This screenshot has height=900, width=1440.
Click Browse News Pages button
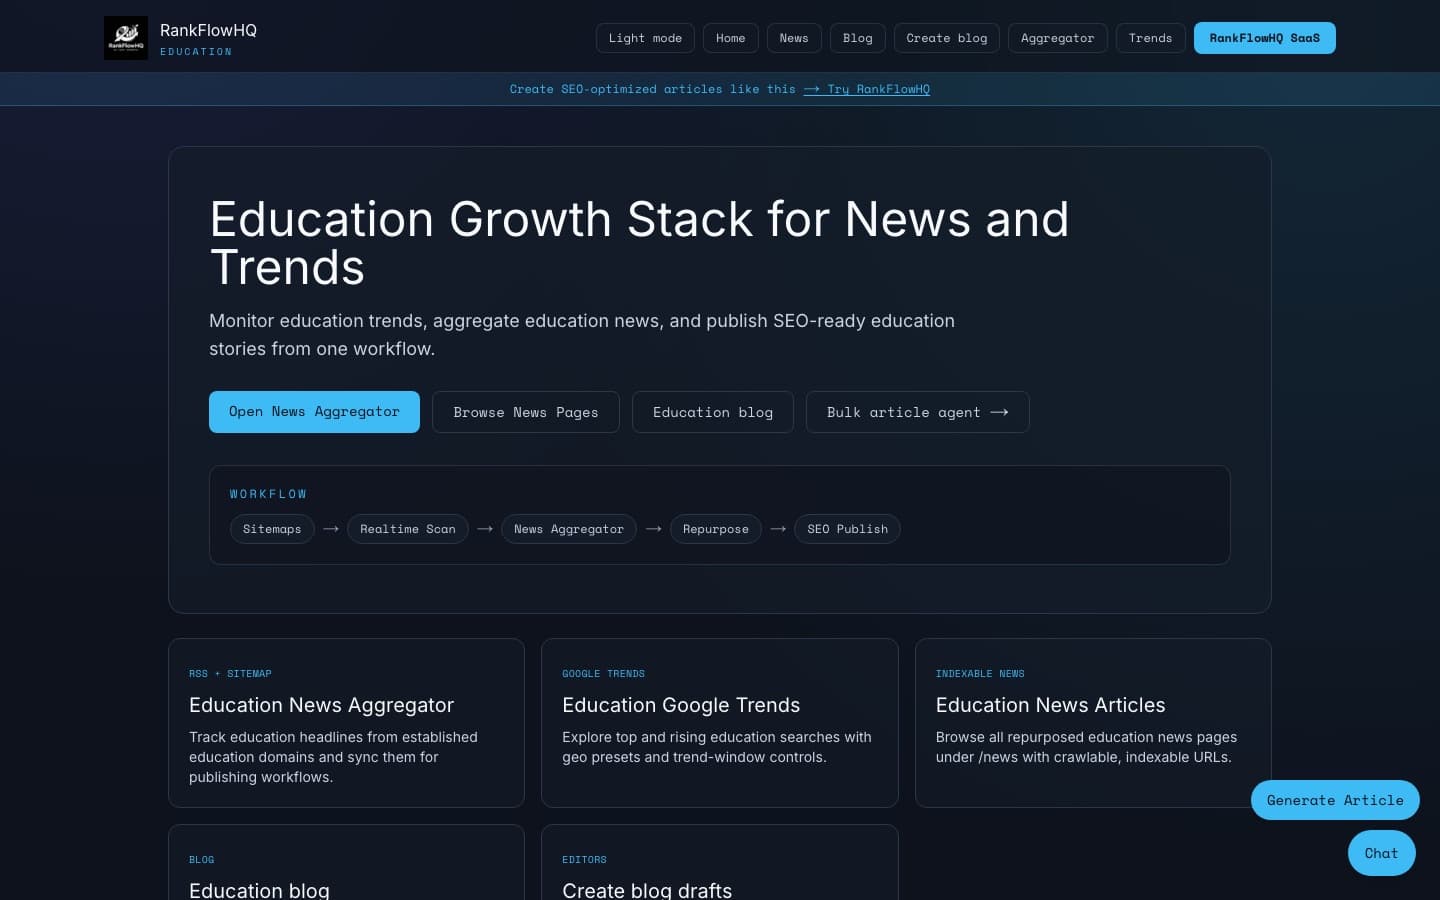pyautogui.click(x=526, y=412)
